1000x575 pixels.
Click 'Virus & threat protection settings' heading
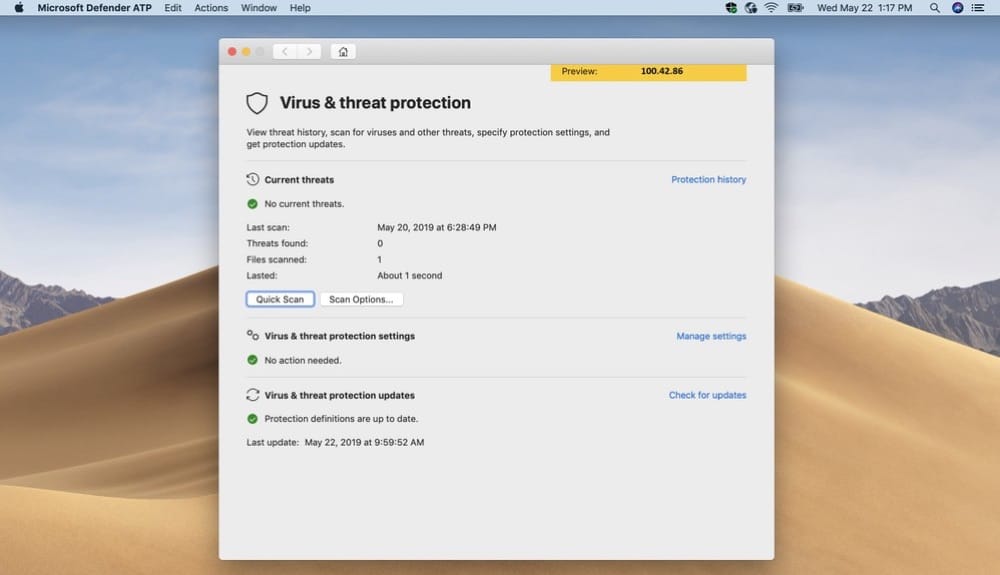340,336
